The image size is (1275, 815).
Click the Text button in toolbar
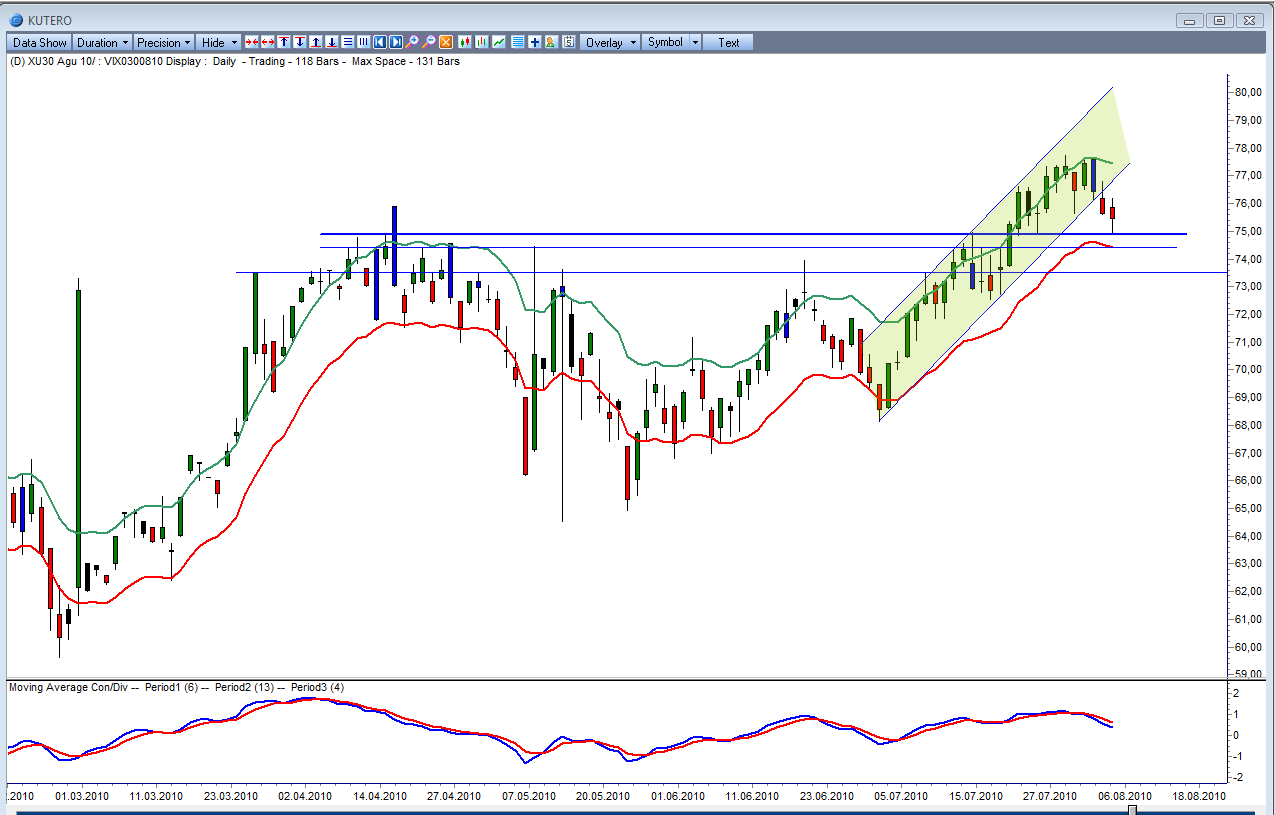click(728, 42)
